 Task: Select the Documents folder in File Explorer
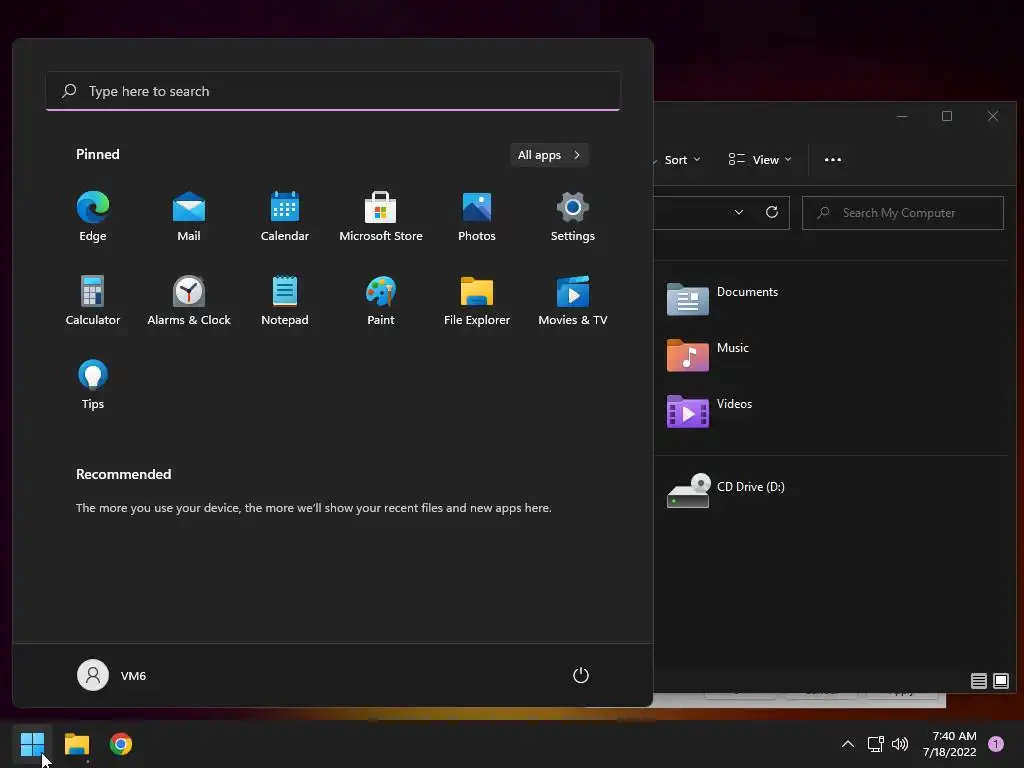click(722, 299)
